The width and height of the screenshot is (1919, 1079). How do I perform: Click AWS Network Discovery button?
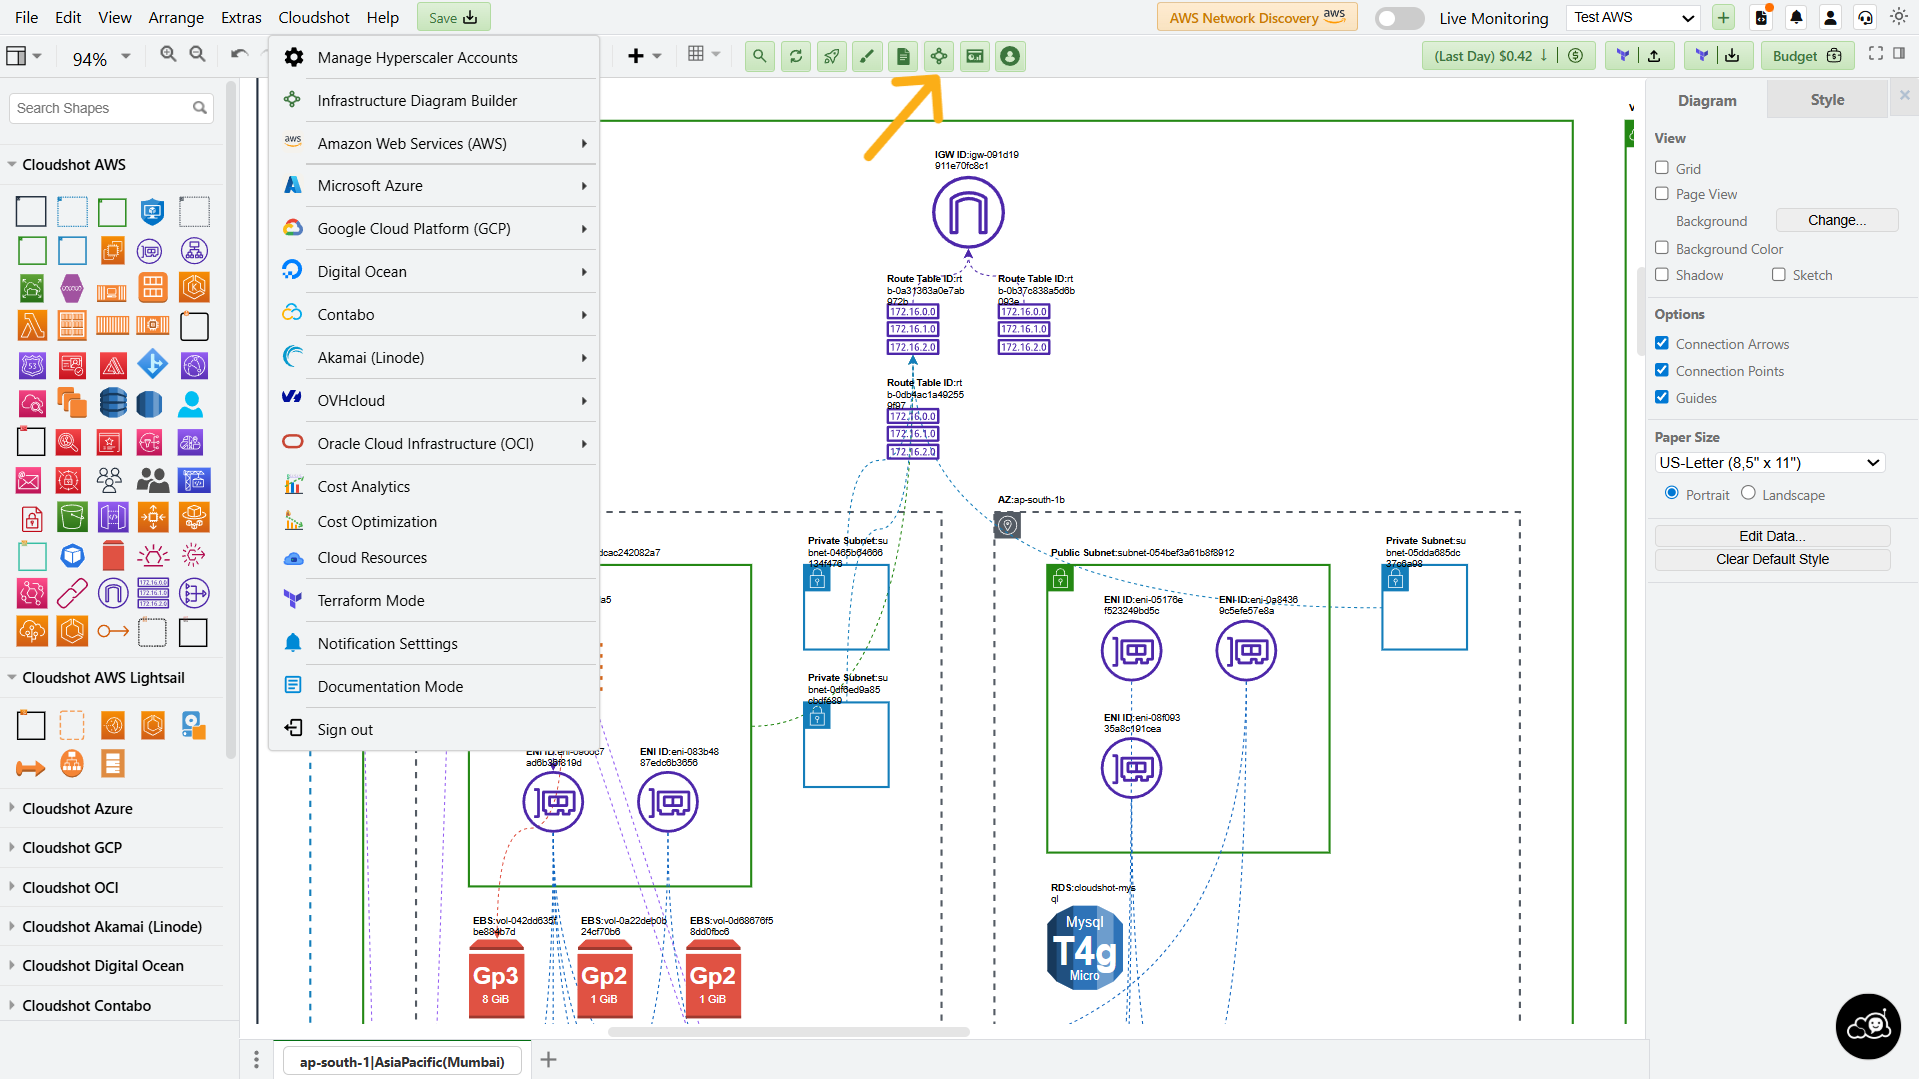(1257, 17)
